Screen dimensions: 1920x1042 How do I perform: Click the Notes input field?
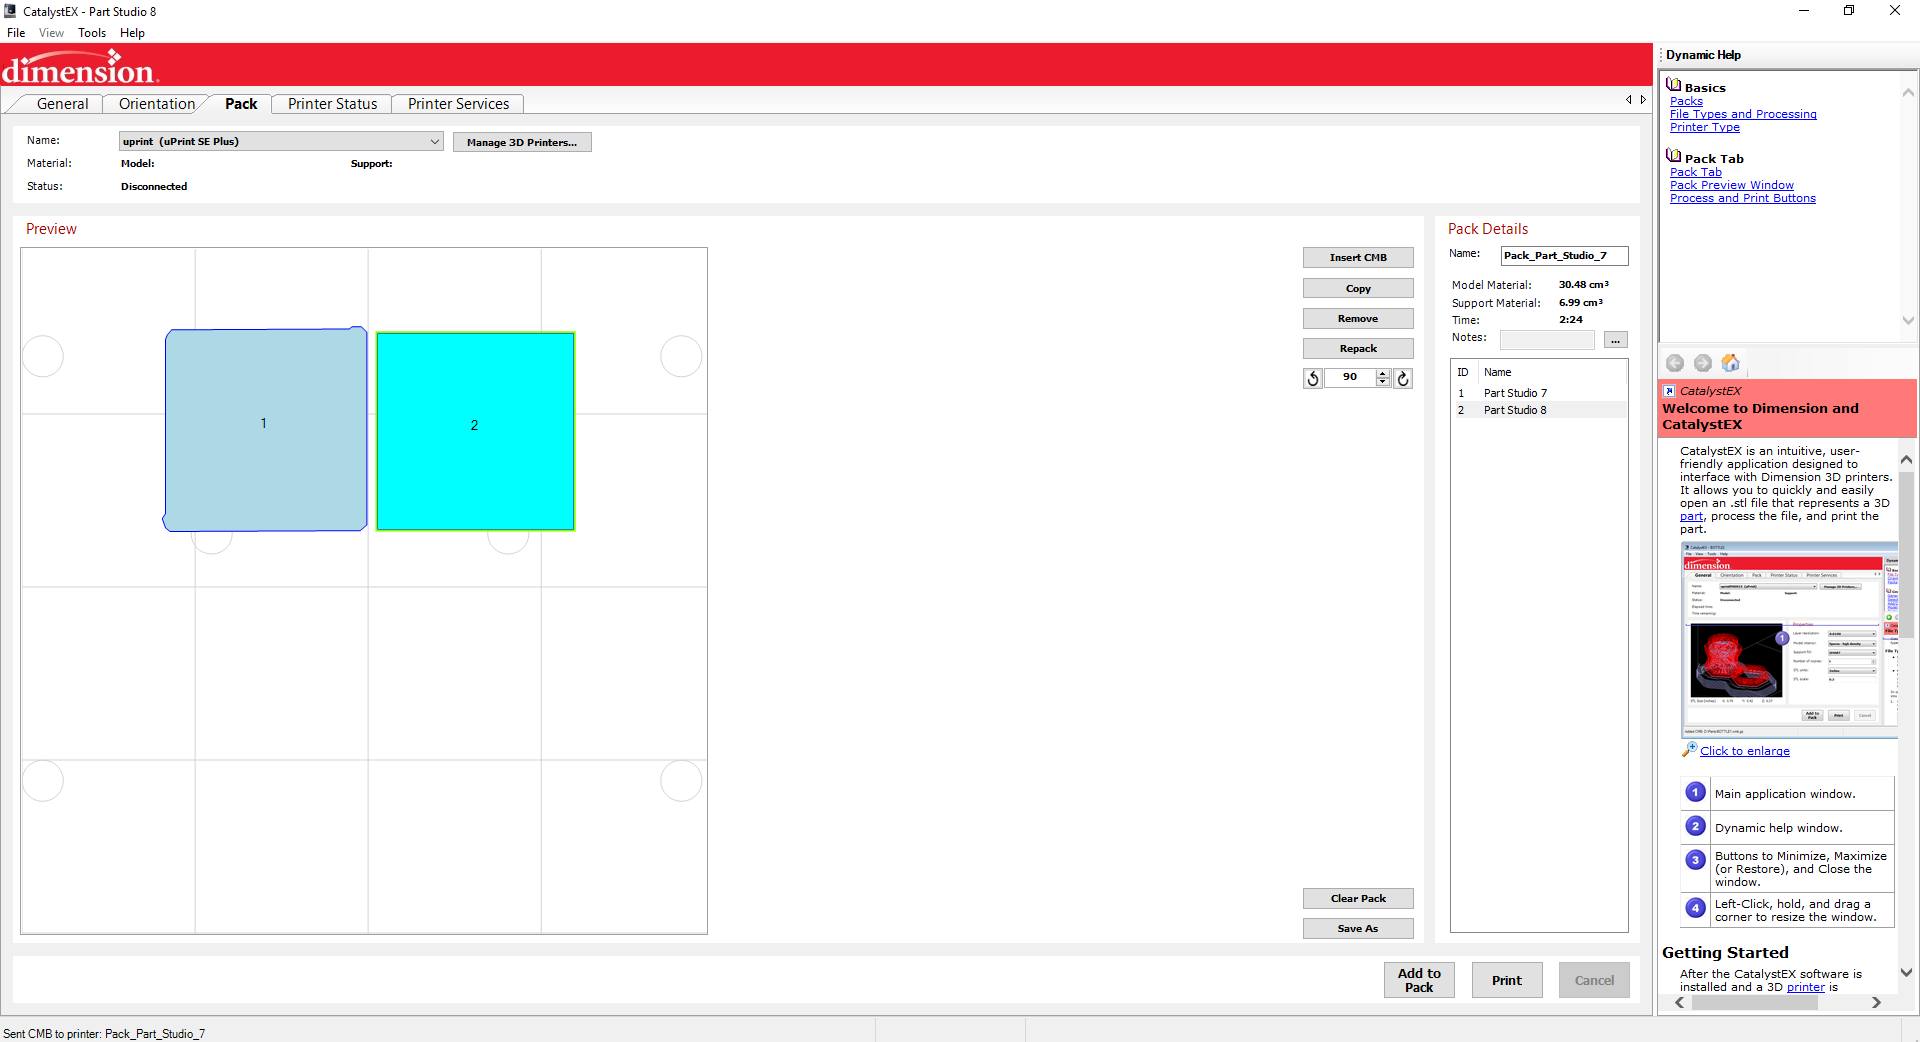tap(1547, 340)
